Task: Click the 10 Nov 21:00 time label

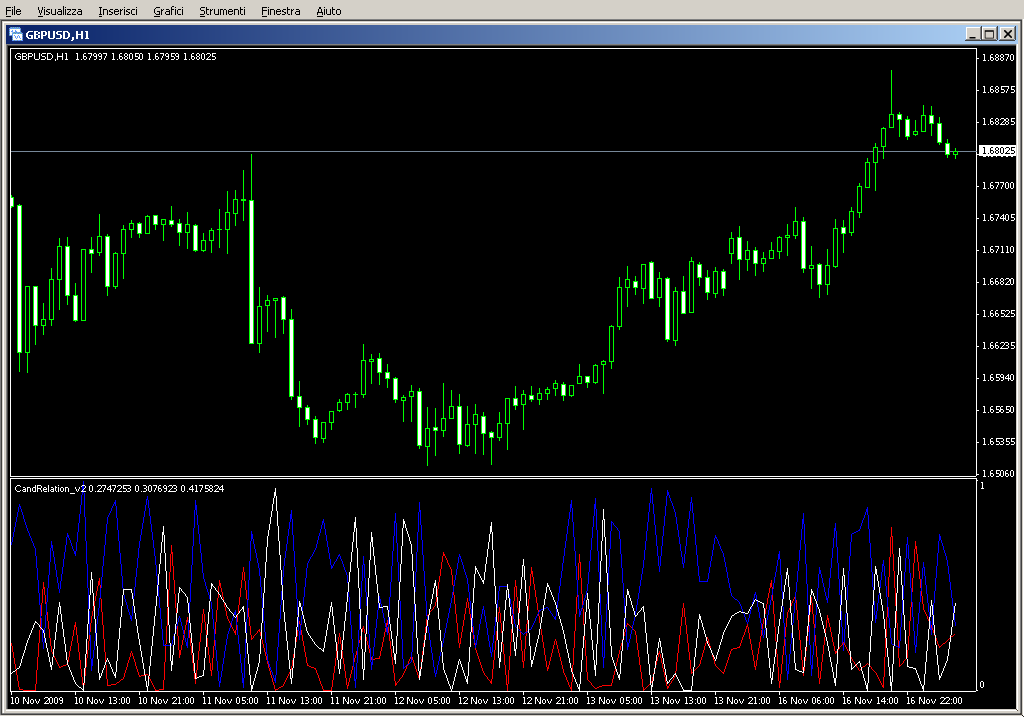Action: coord(166,701)
